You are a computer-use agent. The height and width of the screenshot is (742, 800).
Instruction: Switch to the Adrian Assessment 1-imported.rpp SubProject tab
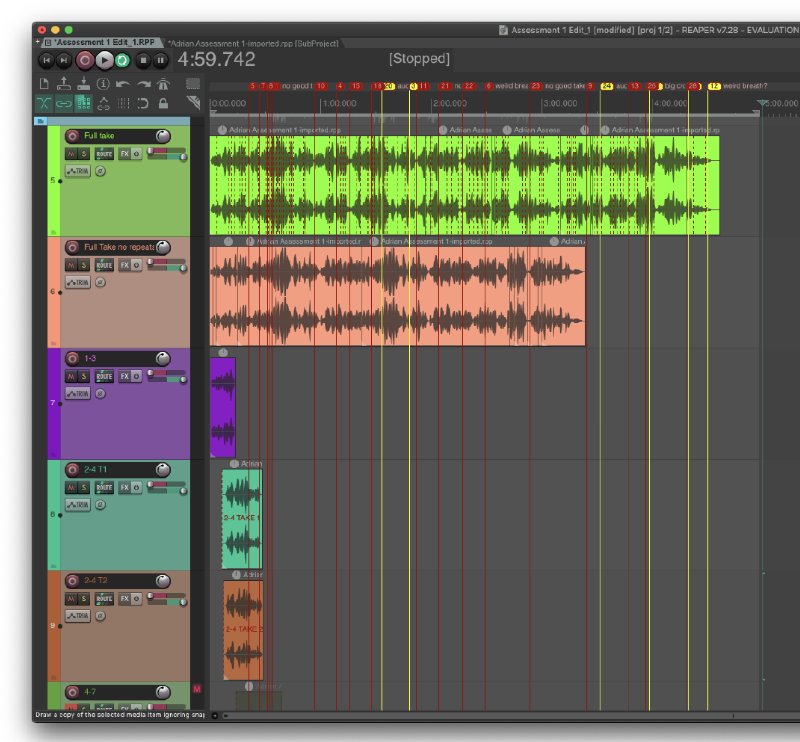(x=254, y=43)
